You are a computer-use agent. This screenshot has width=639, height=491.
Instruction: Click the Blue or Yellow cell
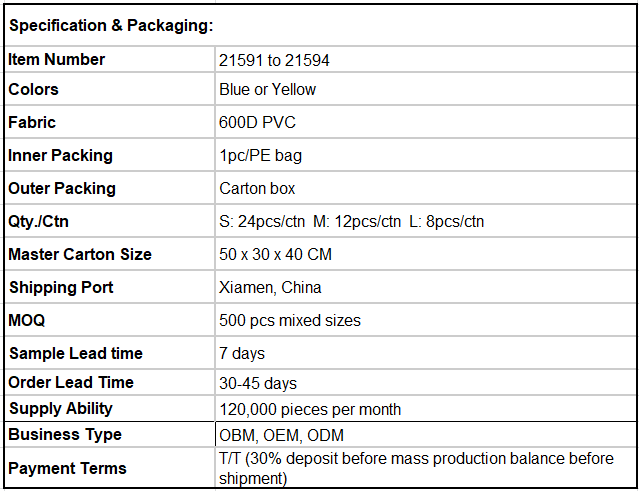[x=268, y=90]
